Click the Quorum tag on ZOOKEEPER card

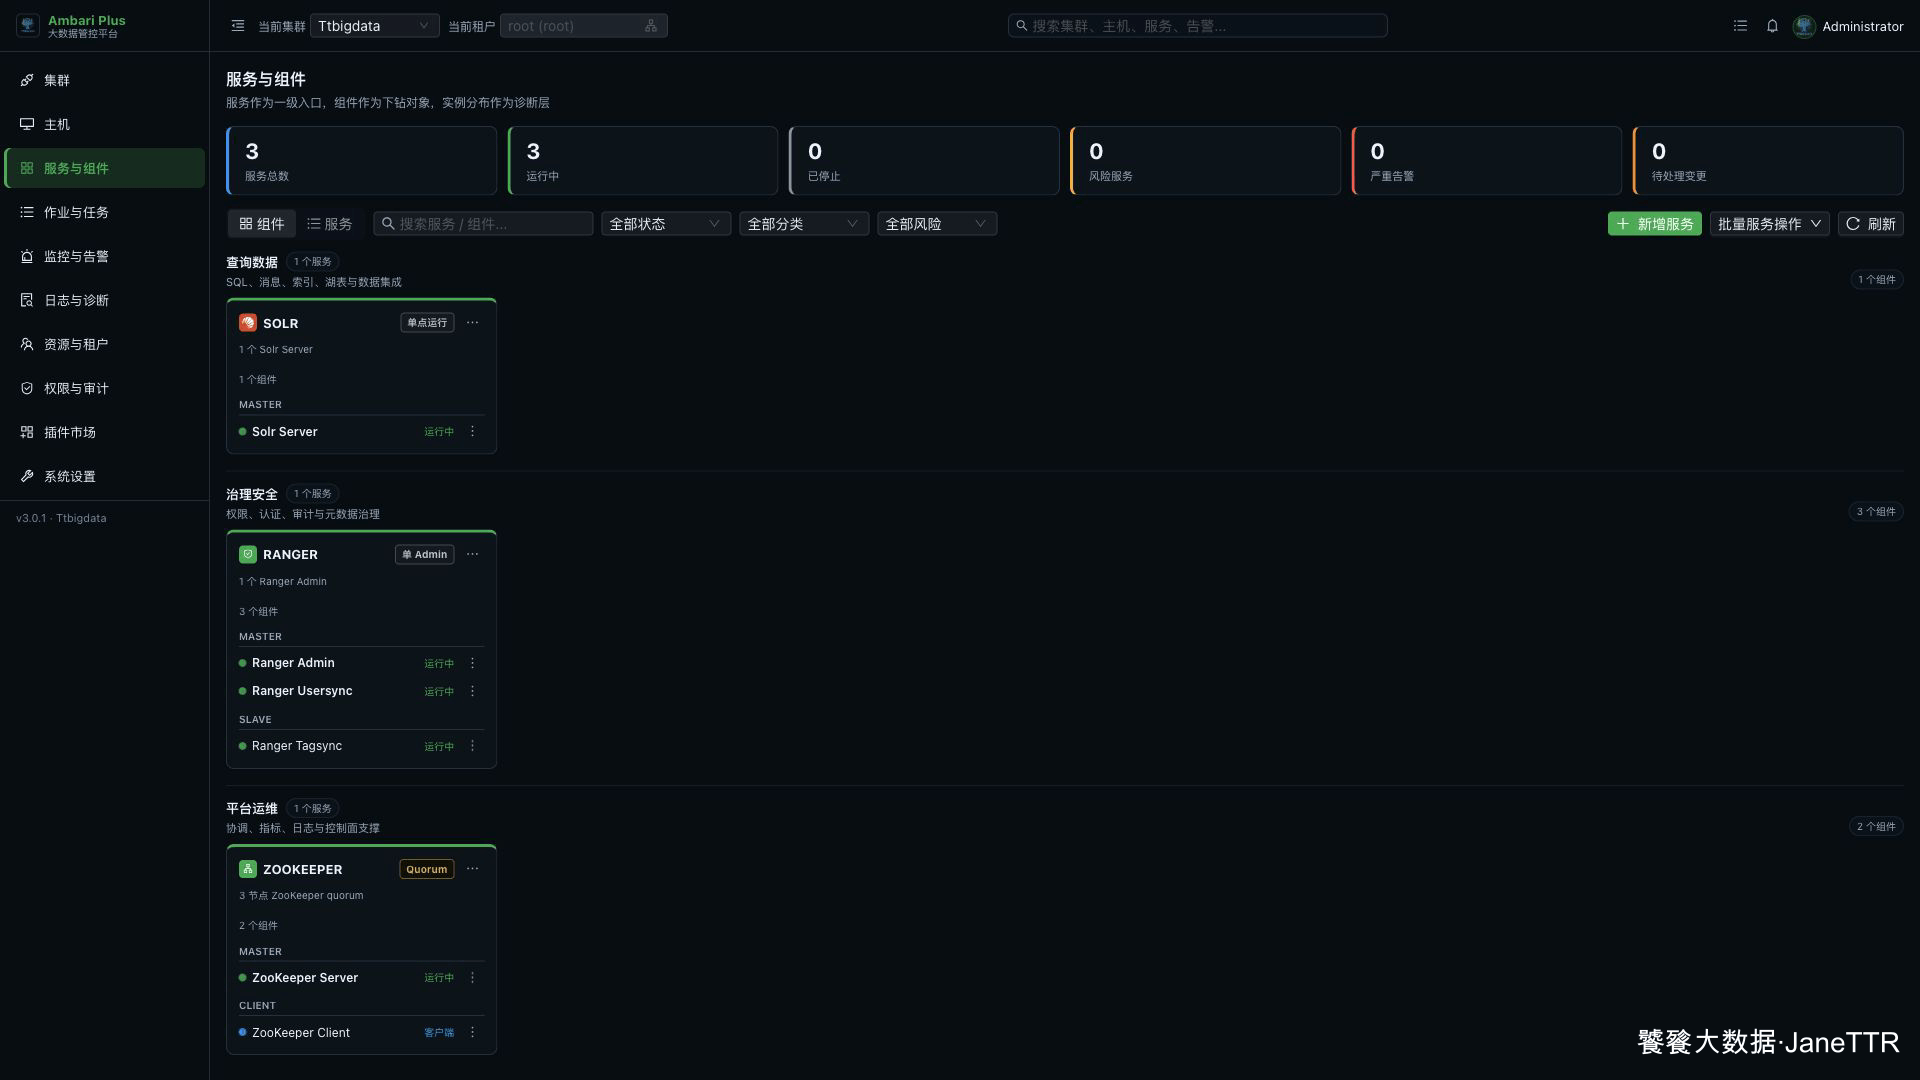(x=426, y=869)
